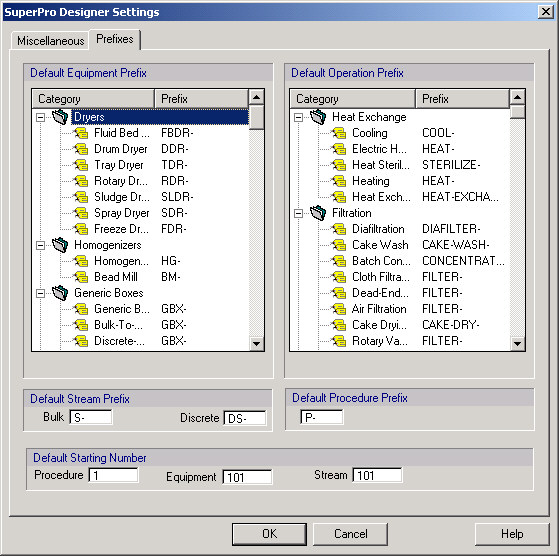The height and width of the screenshot is (556, 559).
Task: Click the Bead Mill item icon
Action: (x=81, y=277)
